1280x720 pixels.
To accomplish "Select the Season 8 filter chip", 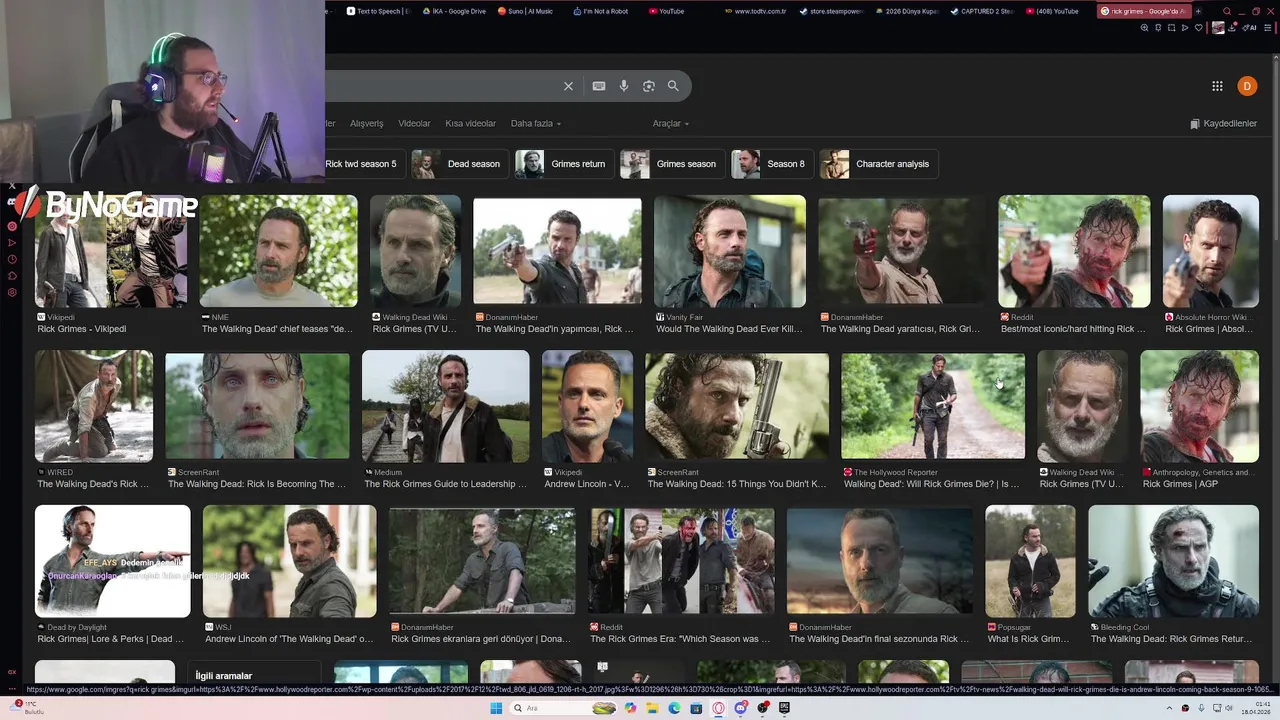I will click(771, 164).
